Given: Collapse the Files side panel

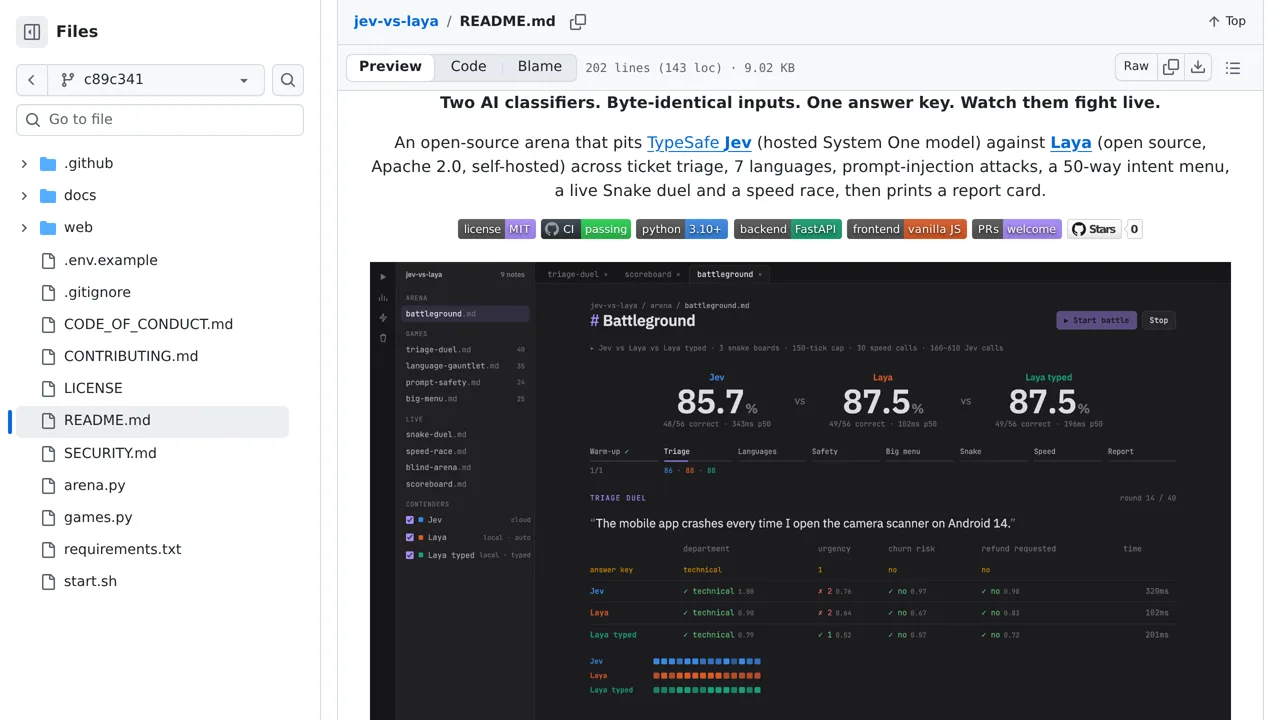Looking at the screenshot, I should pos(32,32).
